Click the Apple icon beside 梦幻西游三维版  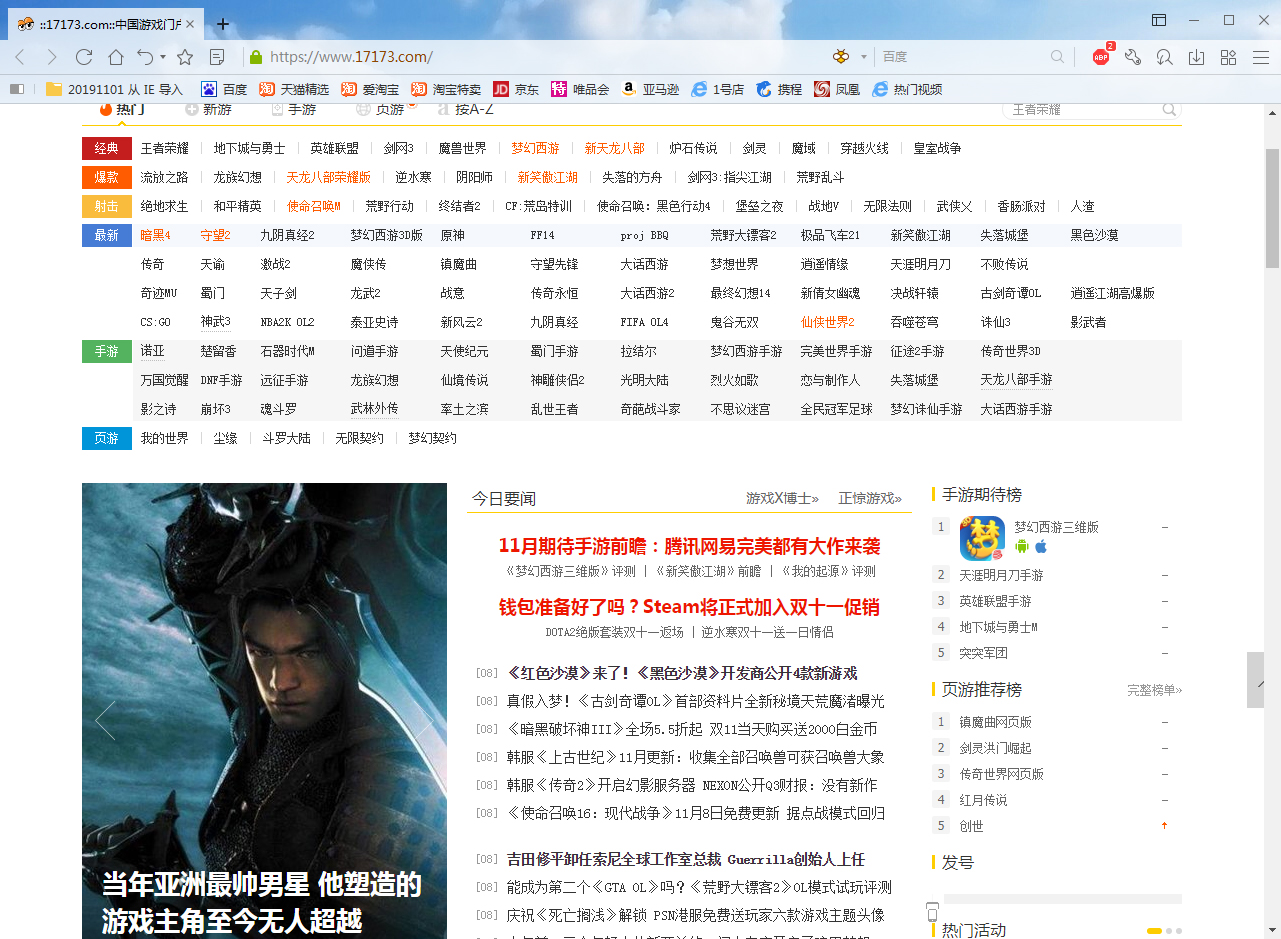click(x=1041, y=548)
